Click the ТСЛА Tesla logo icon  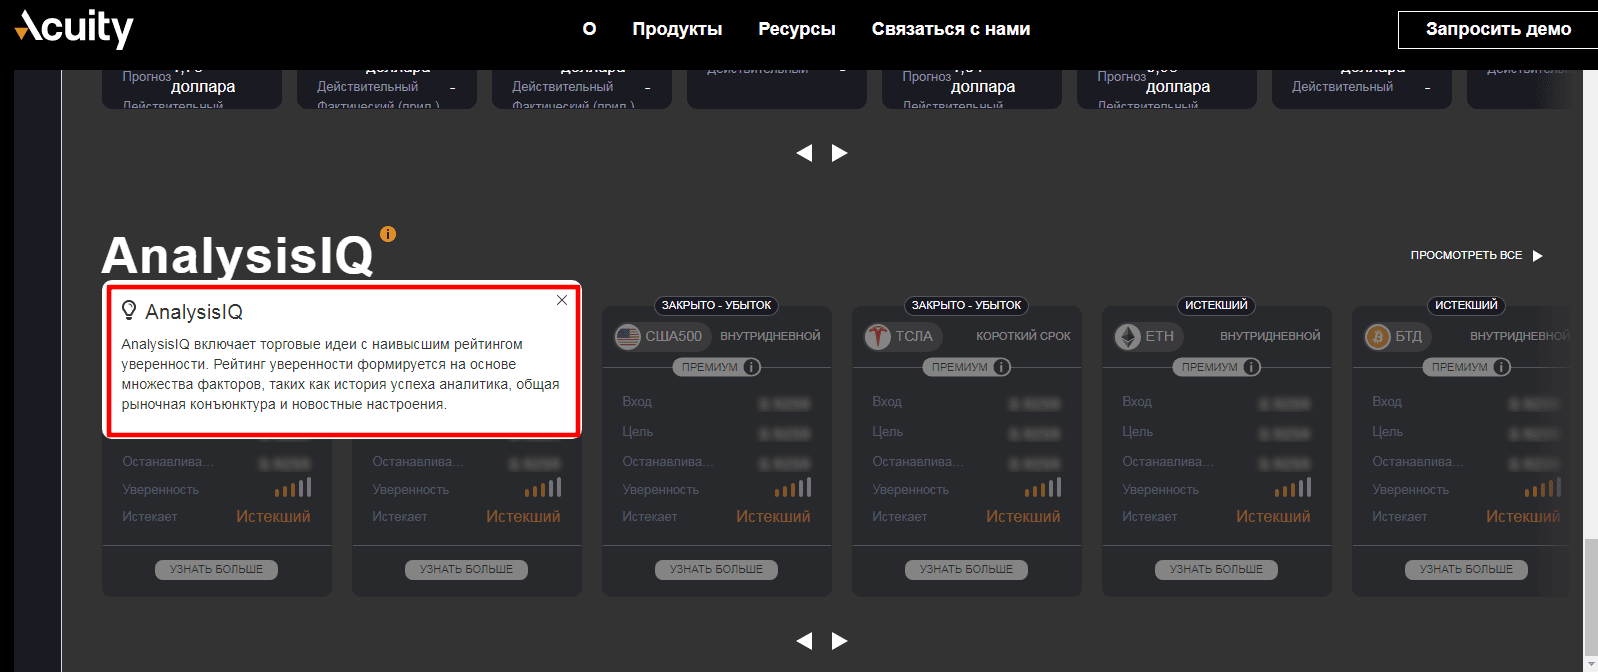(x=878, y=337)
